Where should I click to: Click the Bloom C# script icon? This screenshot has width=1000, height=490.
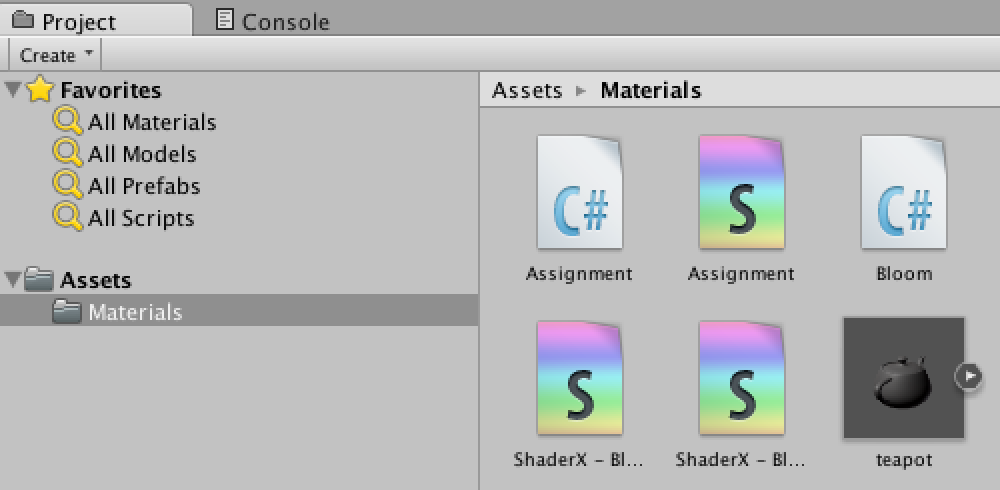click(x=903, y=193)
